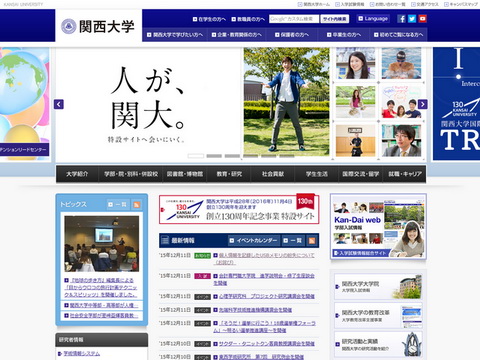Open the 社会貢献 main menu
The width and height of the screenshot is (480, 360).
pos(273,174)
